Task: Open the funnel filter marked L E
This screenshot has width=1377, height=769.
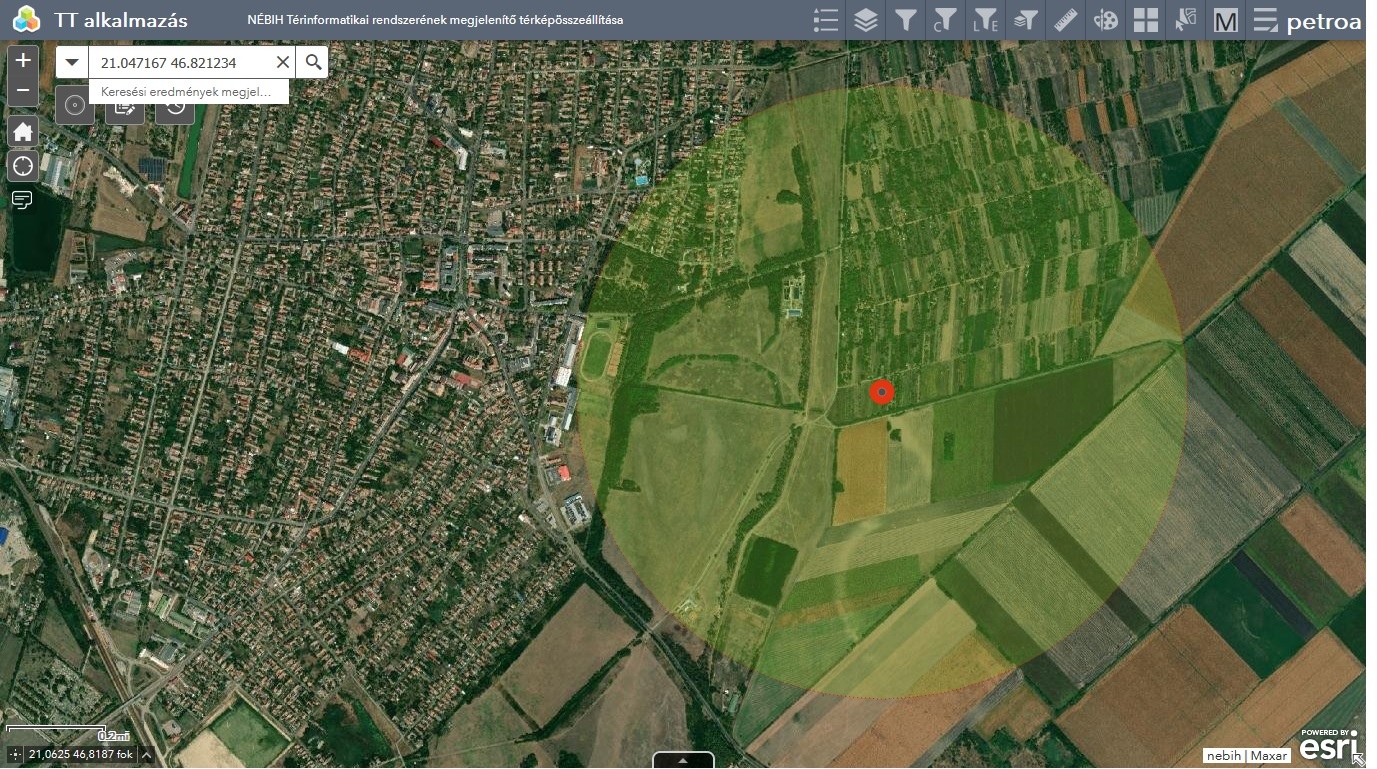Action: tap(985, 20)
